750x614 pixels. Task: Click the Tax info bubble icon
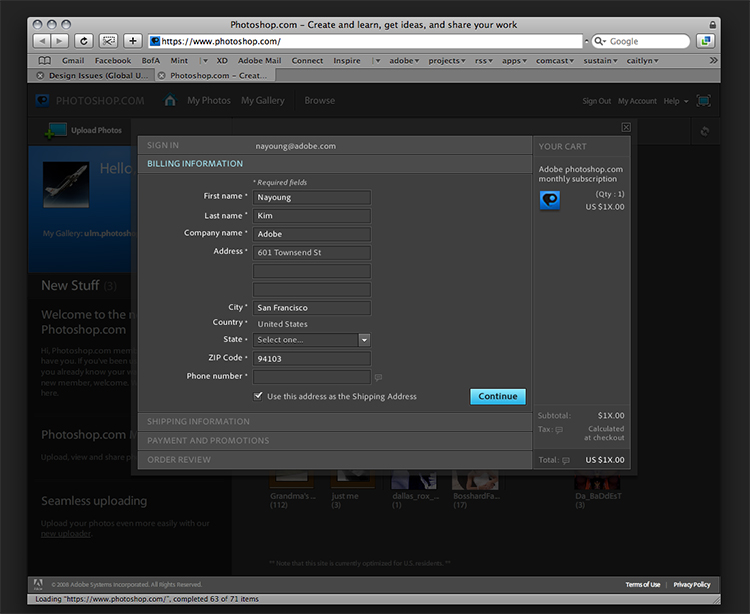pos(559,430)
